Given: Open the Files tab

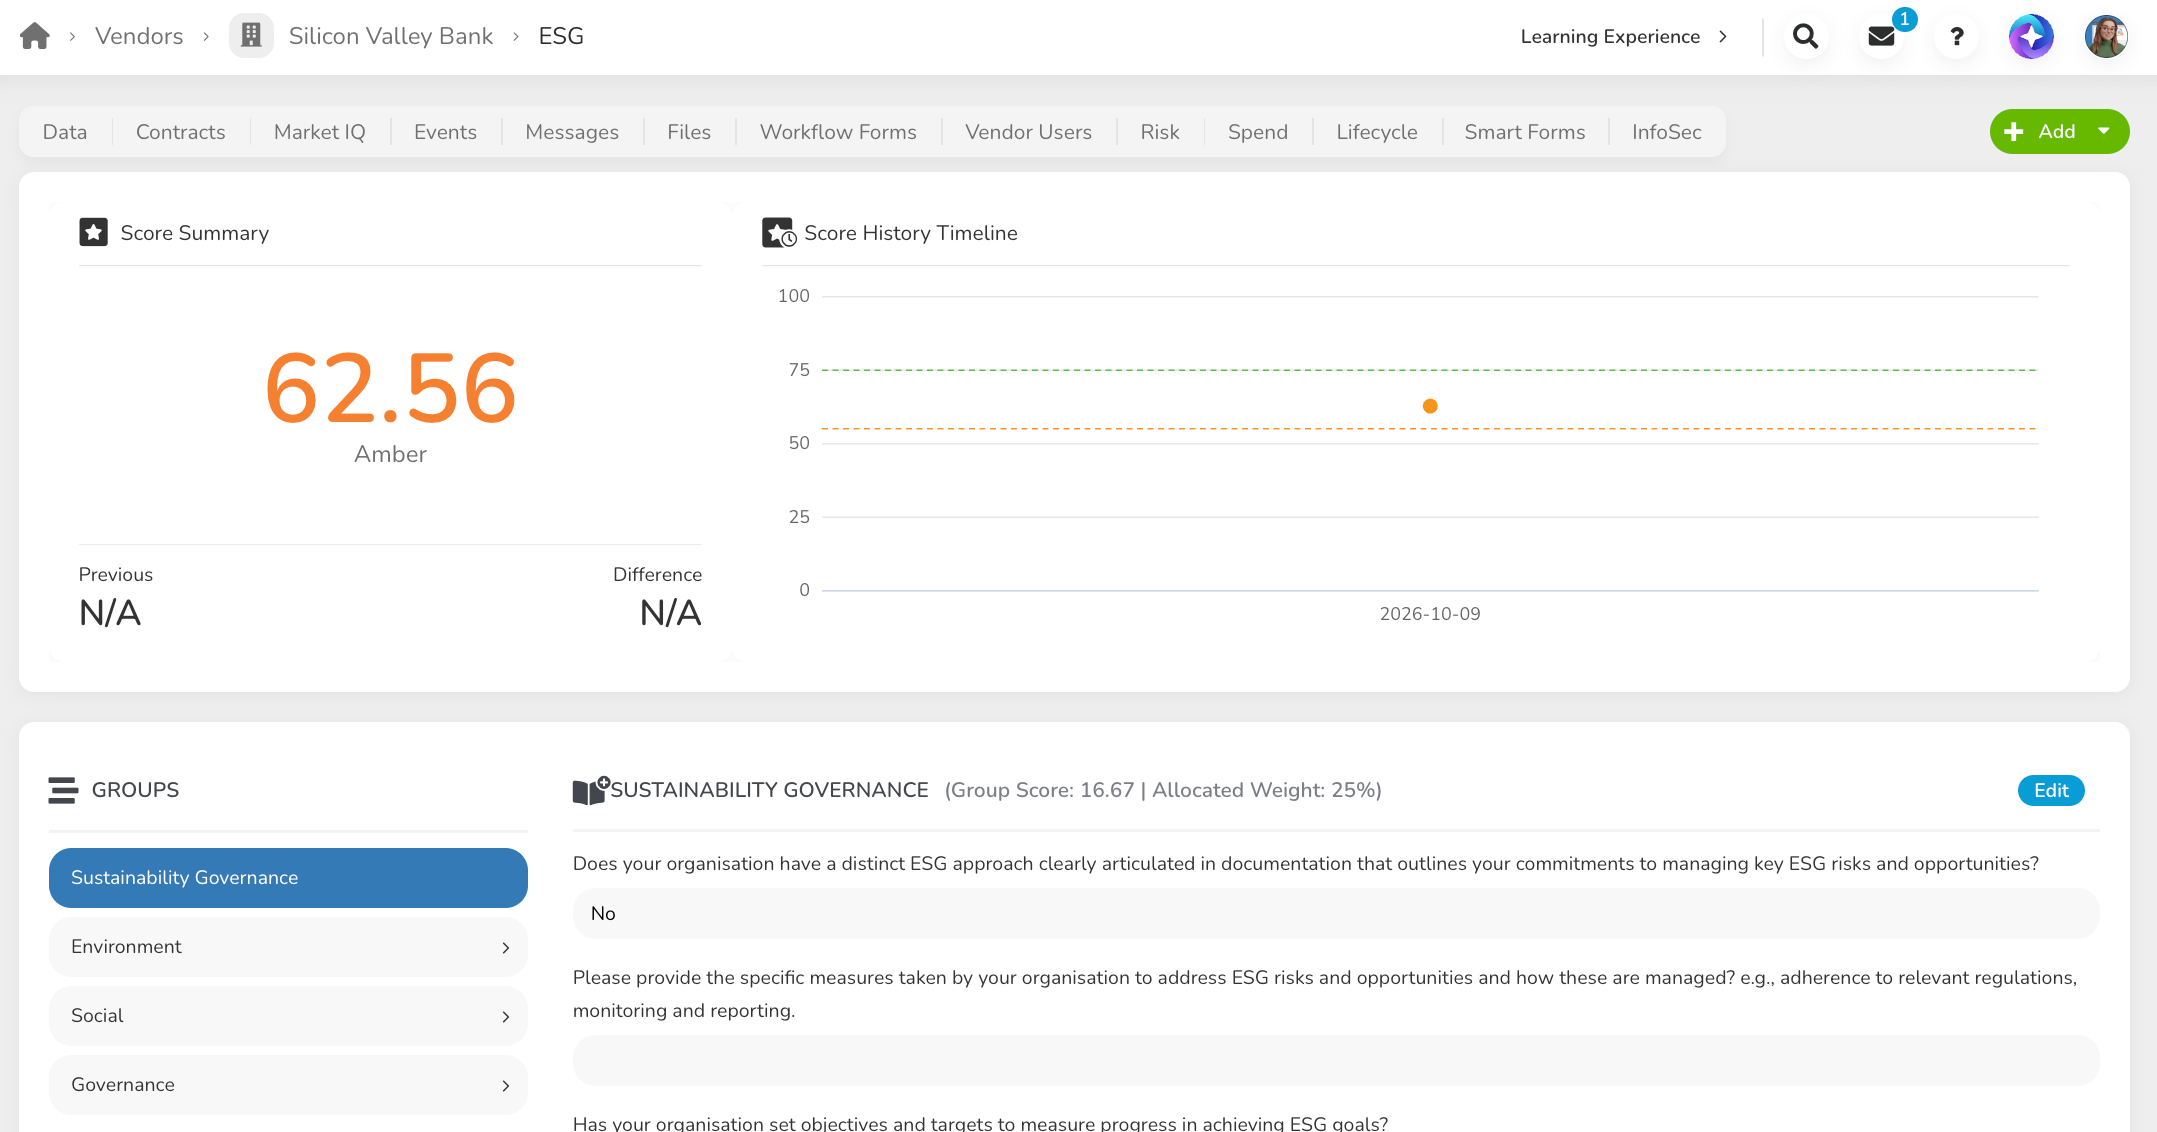Looking at the screenshot, I should [x=689, y=132].
